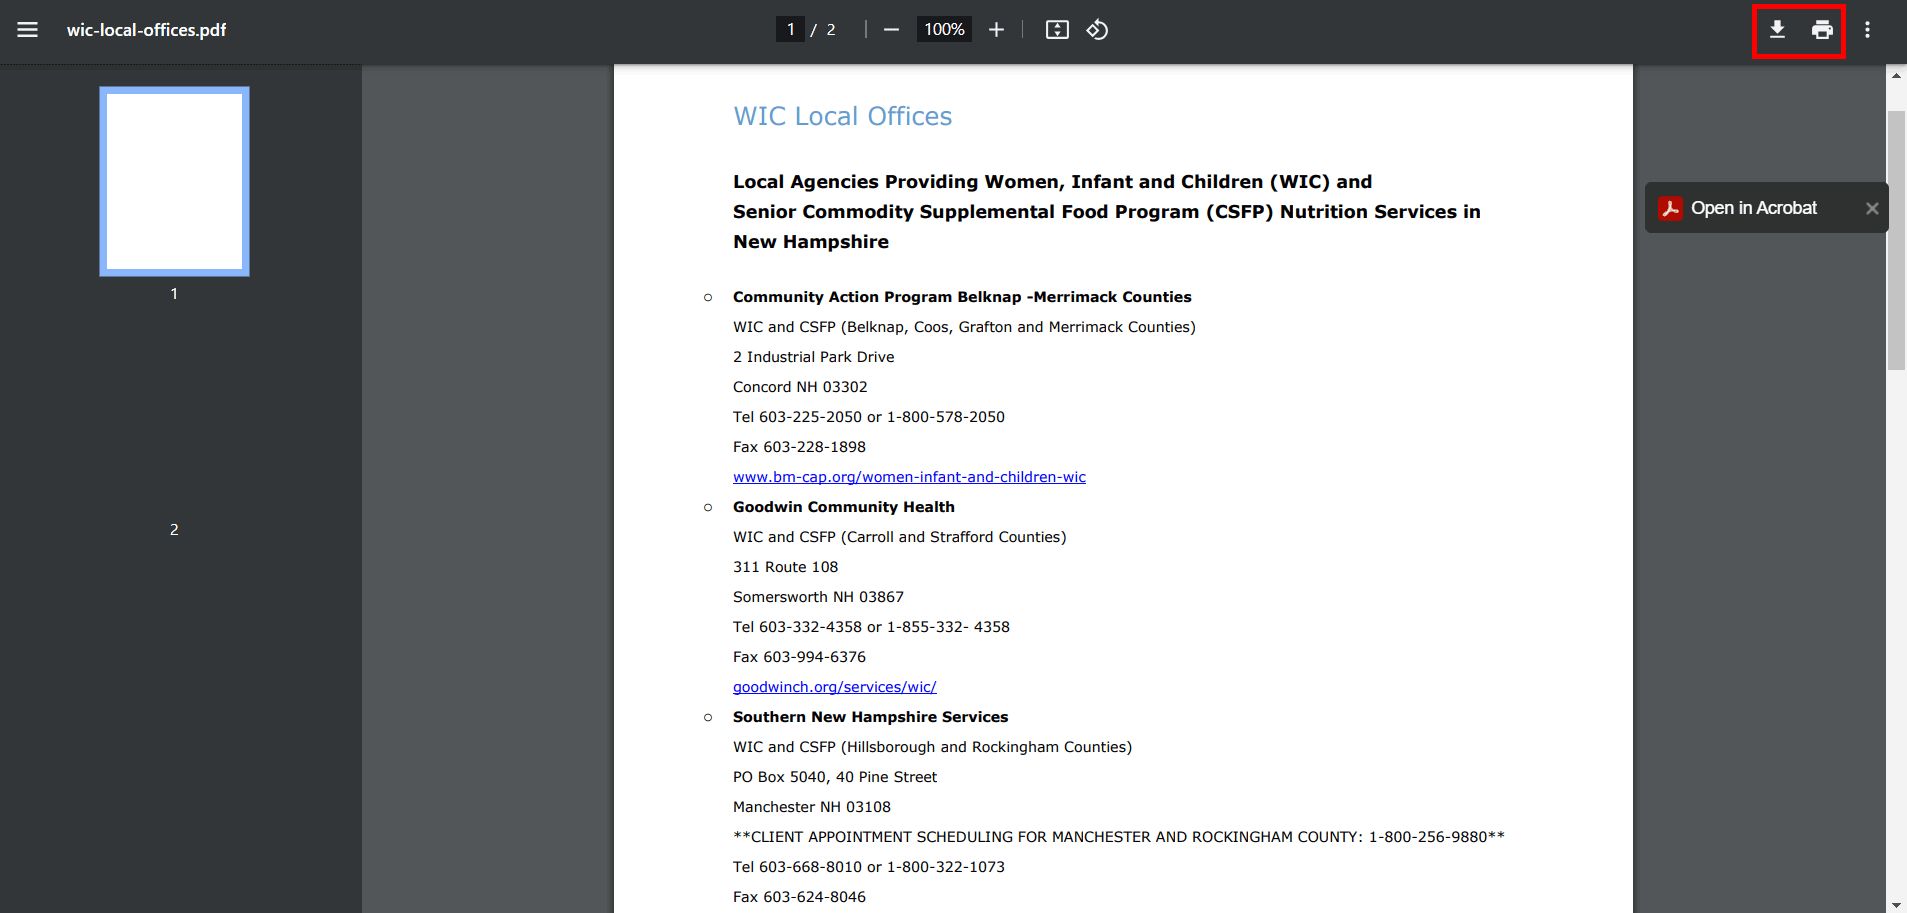This screenshot has height=913, width=1907.
Task: Select page 2 in thumbnail sidebar
Action: coord(174,529)
